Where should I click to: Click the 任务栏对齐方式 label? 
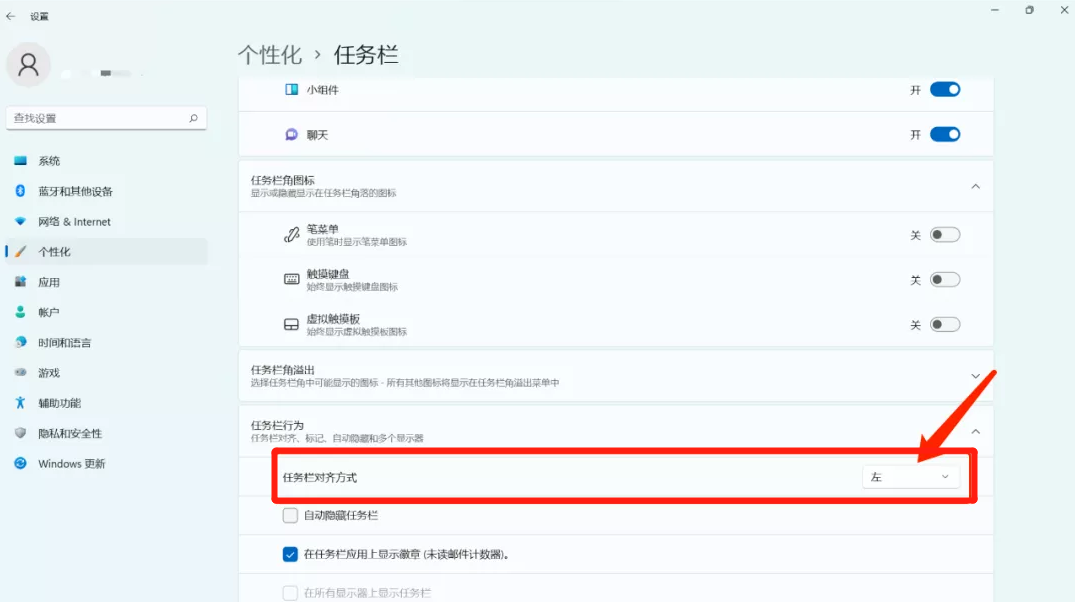click(319, 477)
